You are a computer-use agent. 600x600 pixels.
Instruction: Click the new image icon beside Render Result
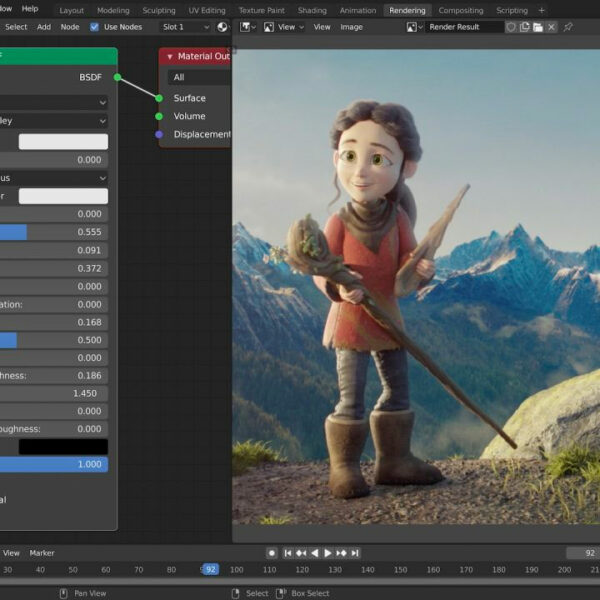pyautogui.click(x=525, y=27)
